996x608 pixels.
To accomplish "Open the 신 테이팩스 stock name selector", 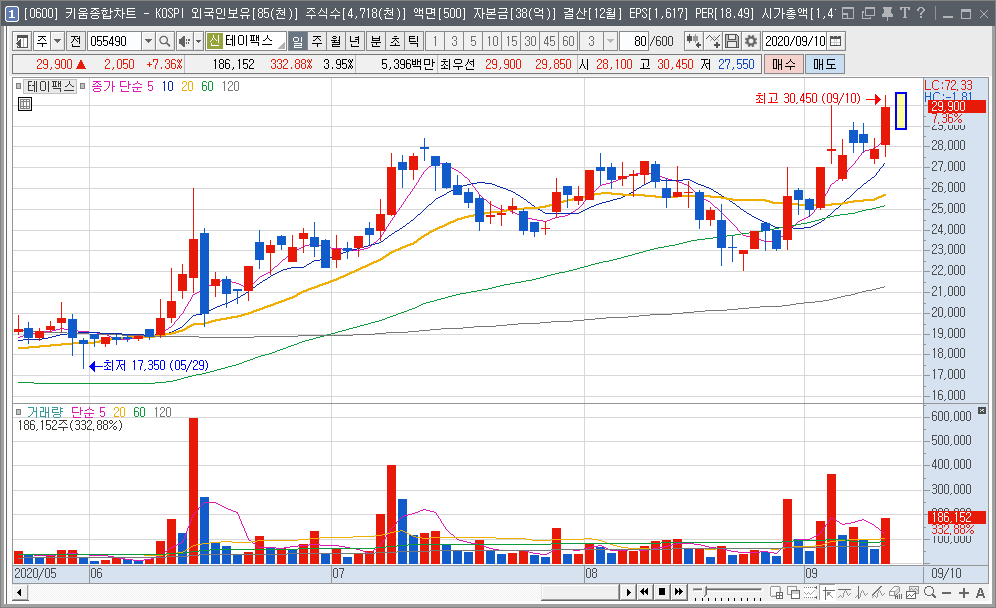I will [x=246, y=41].
